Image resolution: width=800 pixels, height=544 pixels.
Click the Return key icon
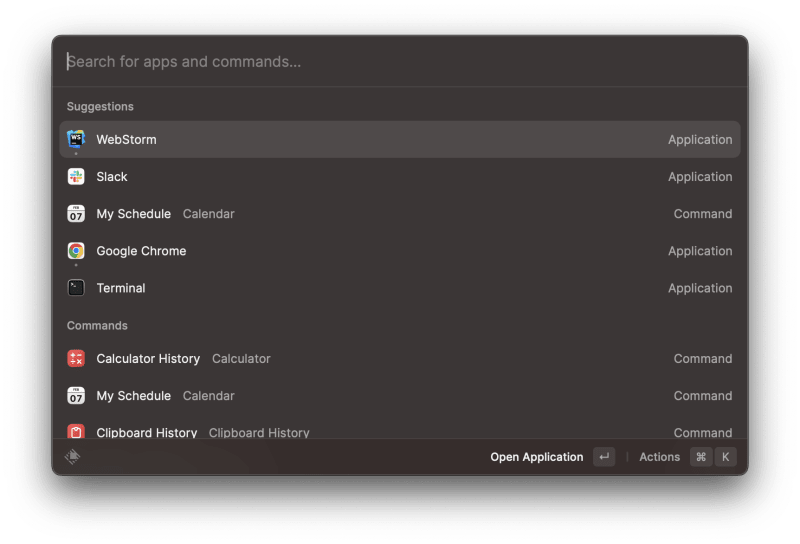[x=604, y=457]
